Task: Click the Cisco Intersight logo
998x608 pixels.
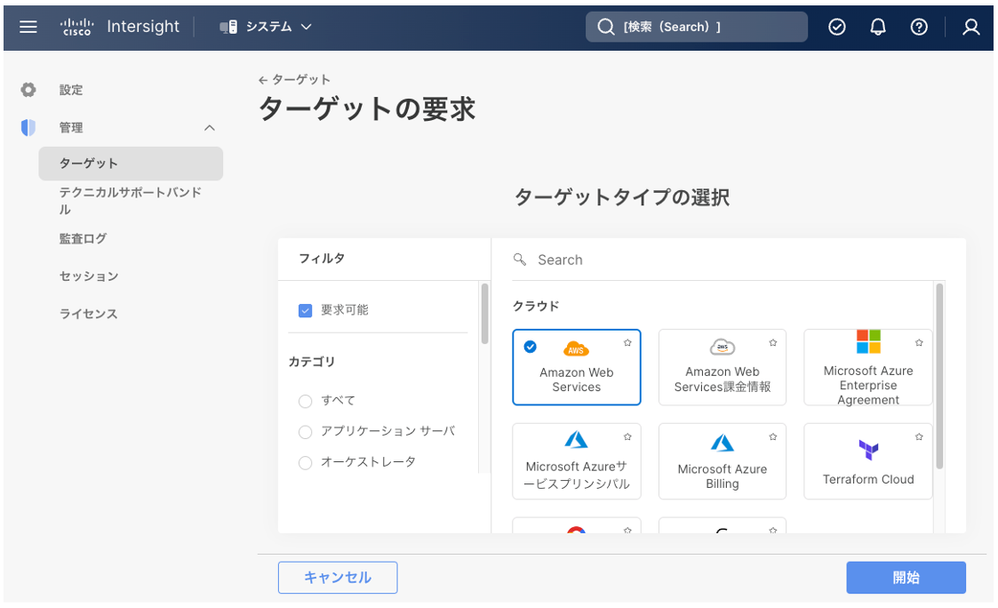Action: [x=120, y=27]
